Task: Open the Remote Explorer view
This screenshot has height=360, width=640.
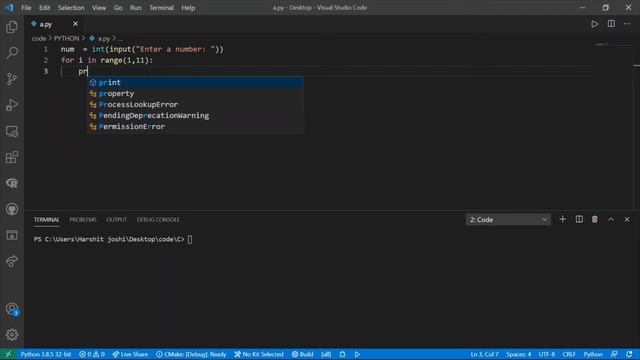Action: coord(12,131)
